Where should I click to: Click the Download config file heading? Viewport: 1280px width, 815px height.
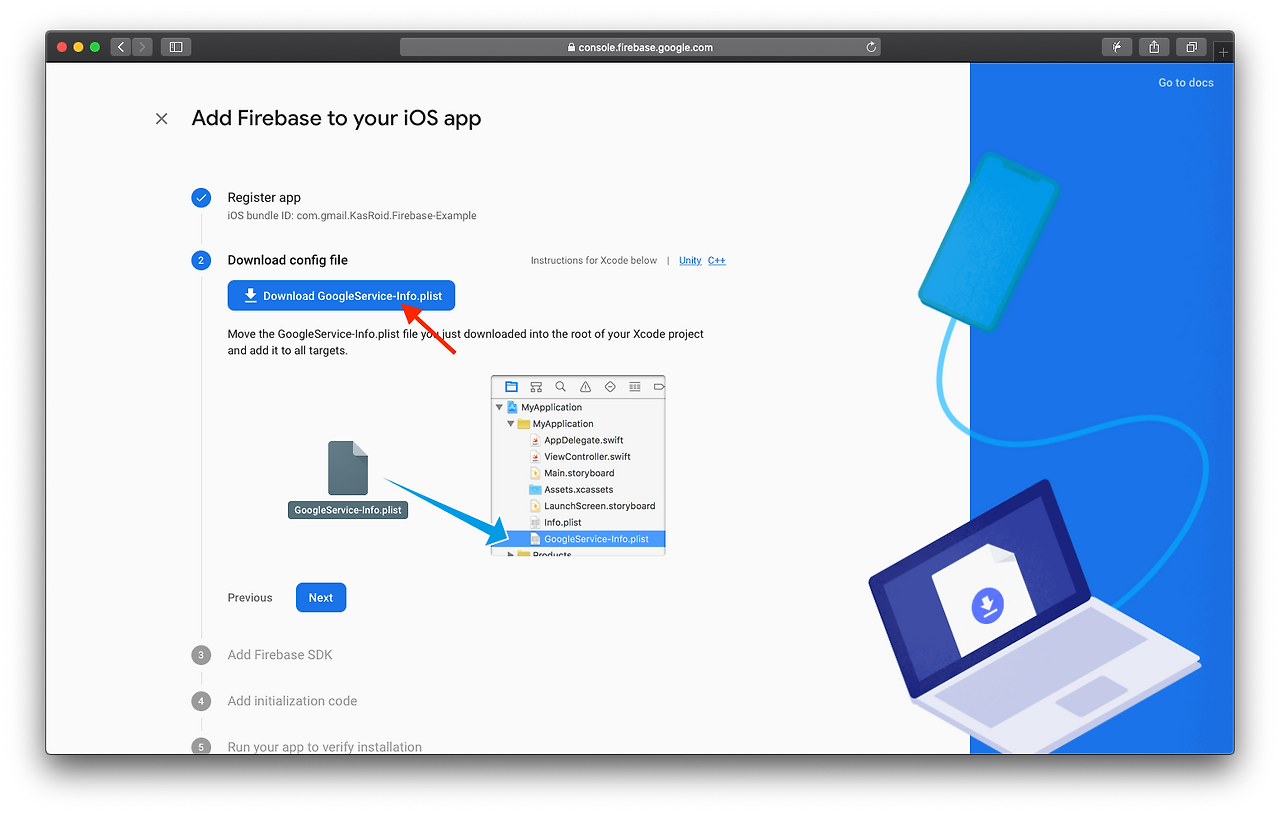[x=288, y=260]
